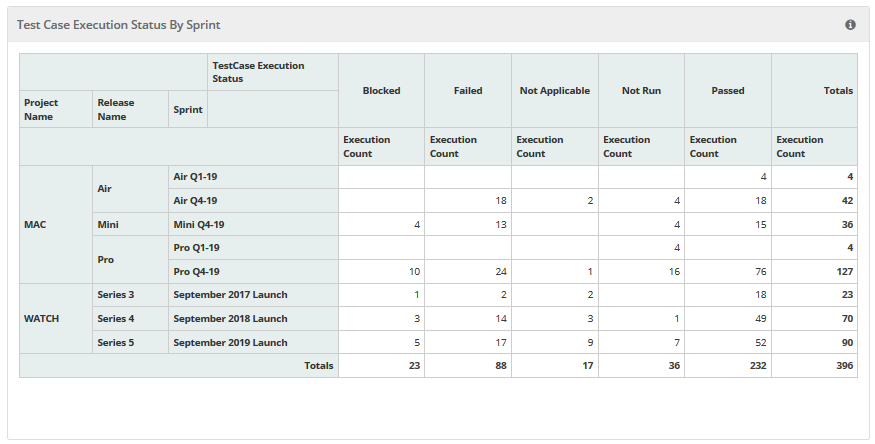Viewport: 875px width, 444px height.
Task: Click Execution Count under Not Run column
Action: [x=641, y=146]
